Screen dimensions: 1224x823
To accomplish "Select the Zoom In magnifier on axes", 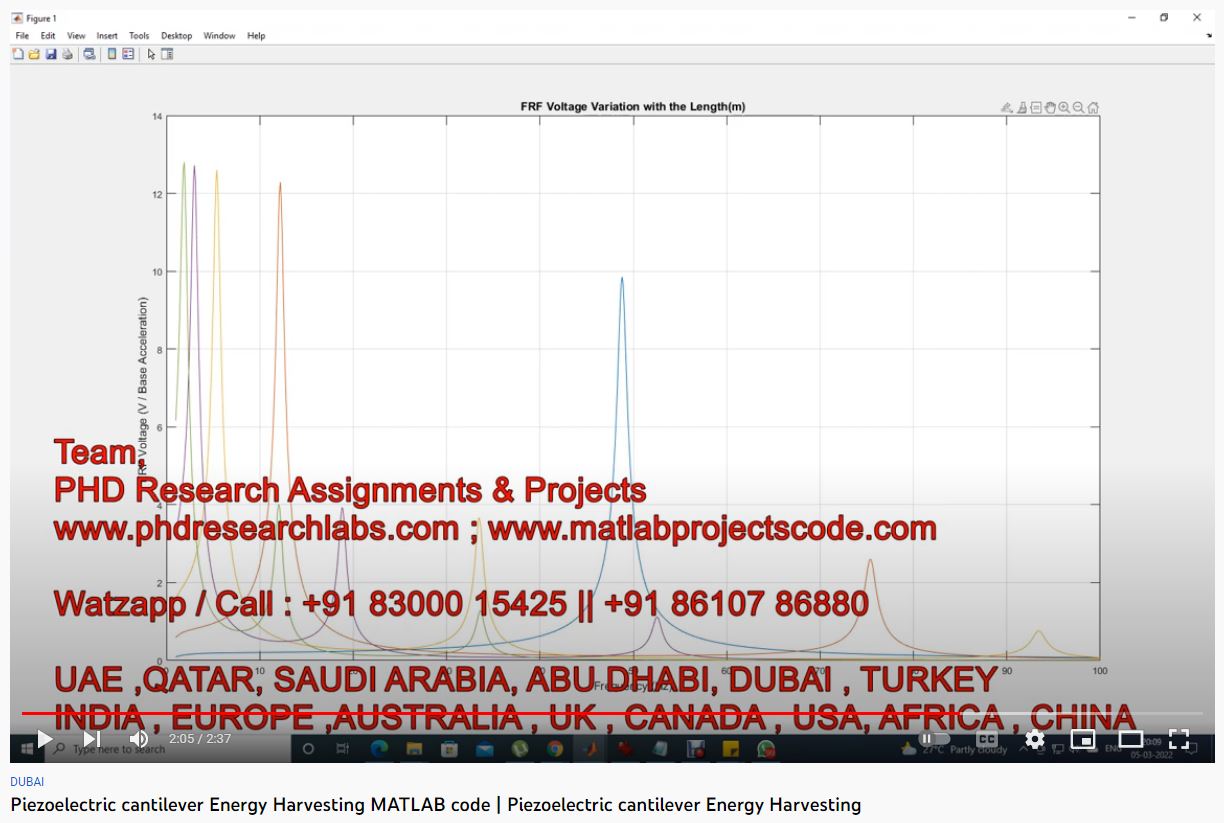I will tap(1064, 108).
